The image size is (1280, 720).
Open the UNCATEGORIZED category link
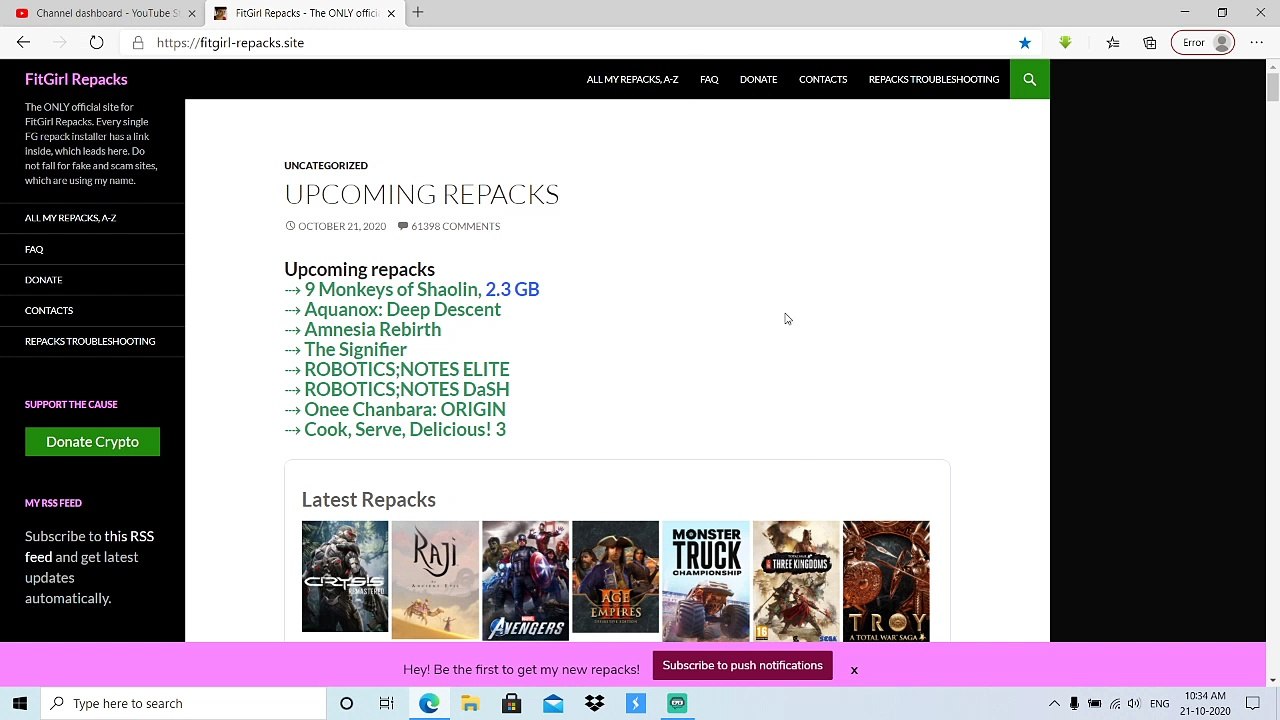tap(326, 165)
